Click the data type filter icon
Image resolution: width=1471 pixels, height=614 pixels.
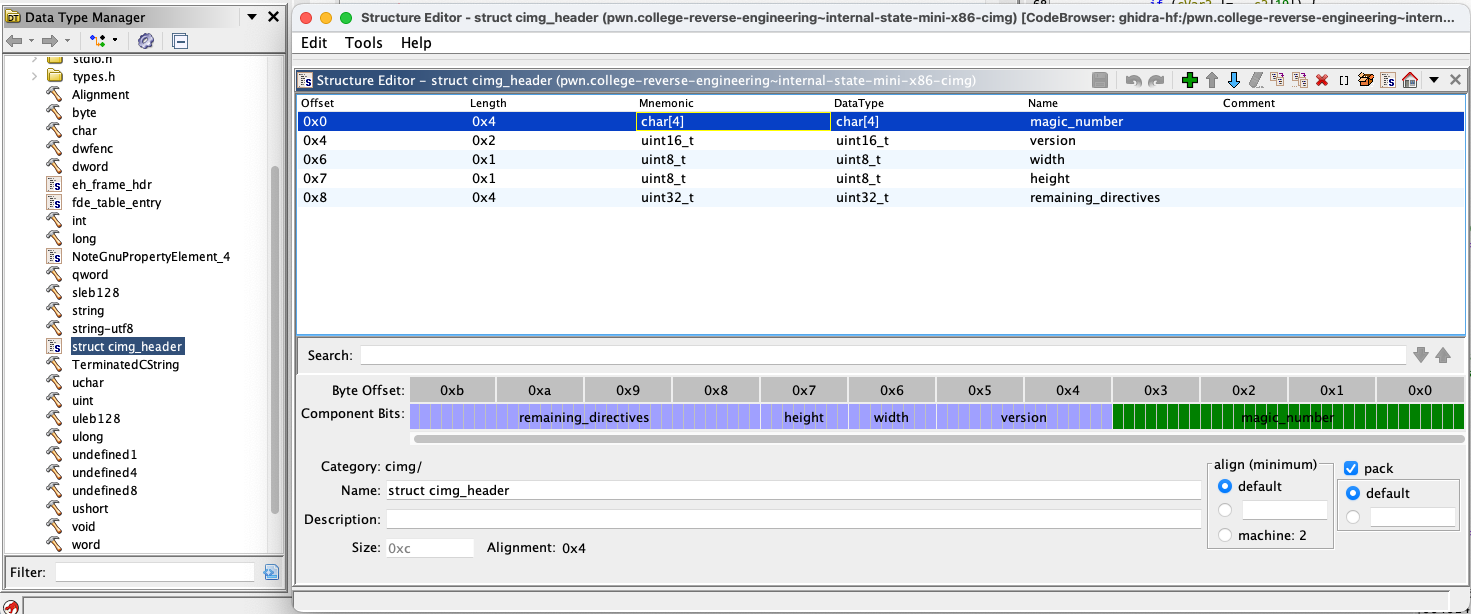(x=98, y=41)
